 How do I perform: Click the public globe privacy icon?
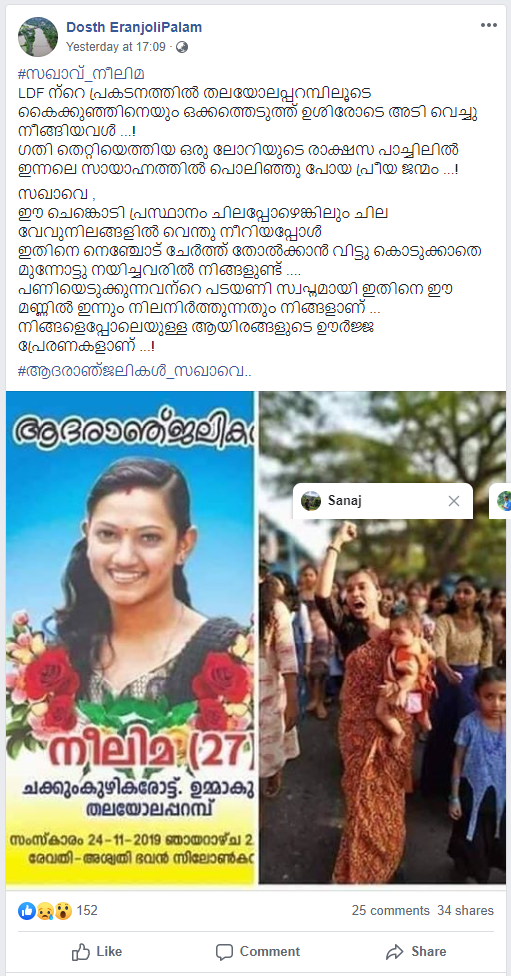182,47
